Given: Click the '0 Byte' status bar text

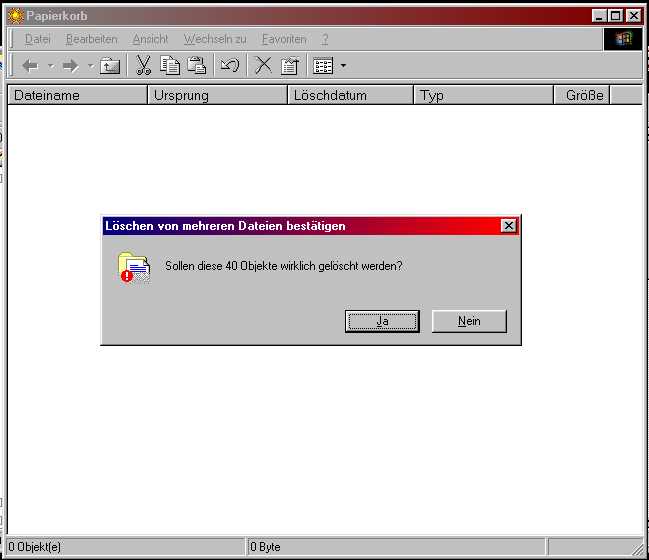Looking at the screenshot, I should 265,547.
